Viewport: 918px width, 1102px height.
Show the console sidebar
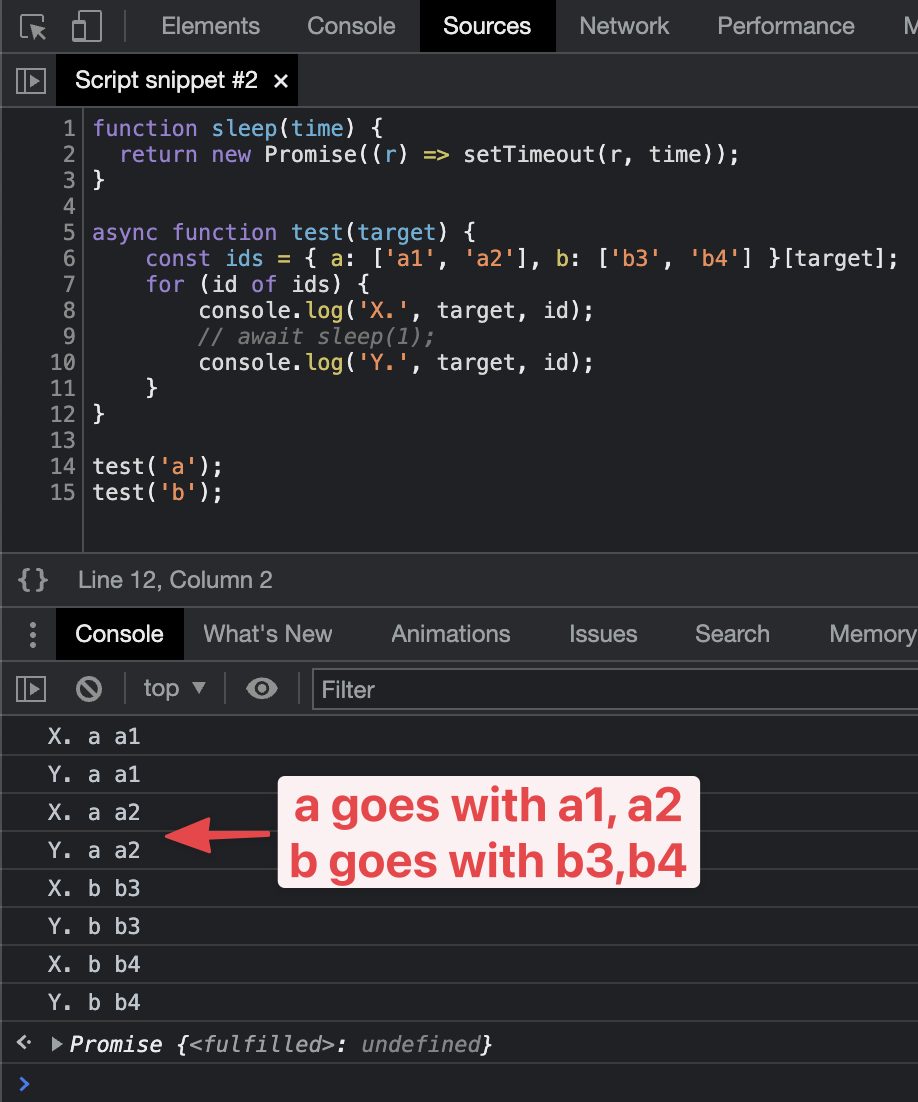click(31, 689)
